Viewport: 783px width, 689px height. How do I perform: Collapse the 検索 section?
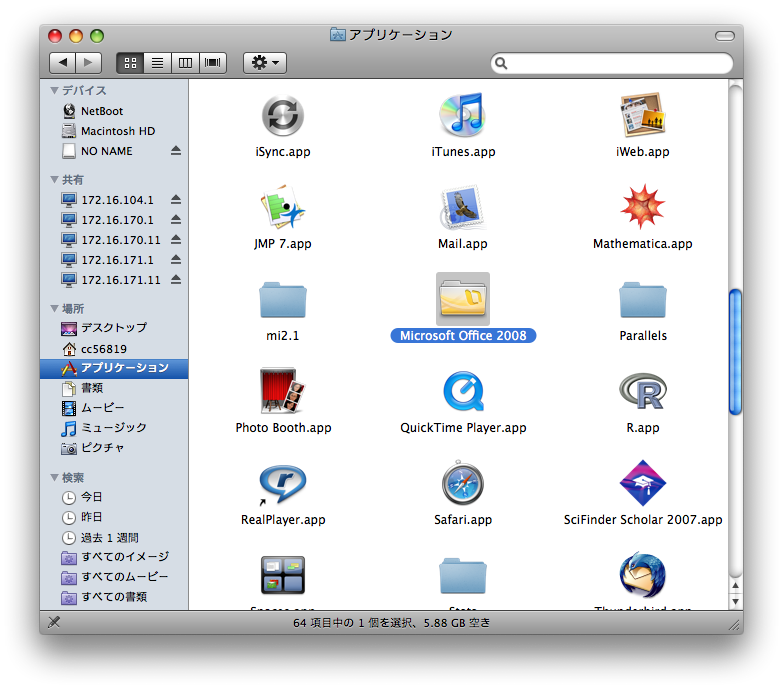[x=54, y=477]
